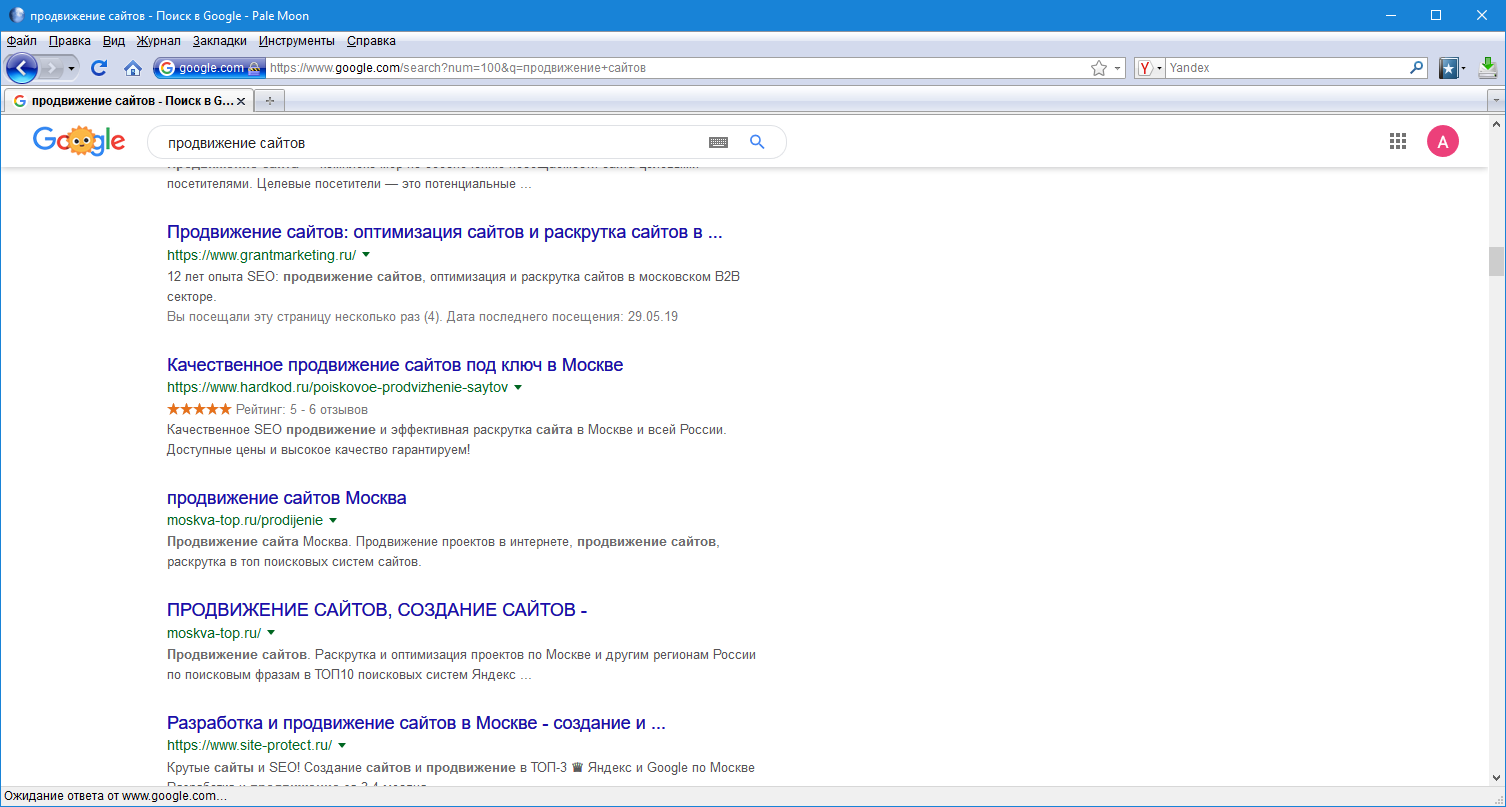Viewport: 1506px width, 807px height.
Task: Click the orange star rating under hardkod.ru
Action: point(199,409)
